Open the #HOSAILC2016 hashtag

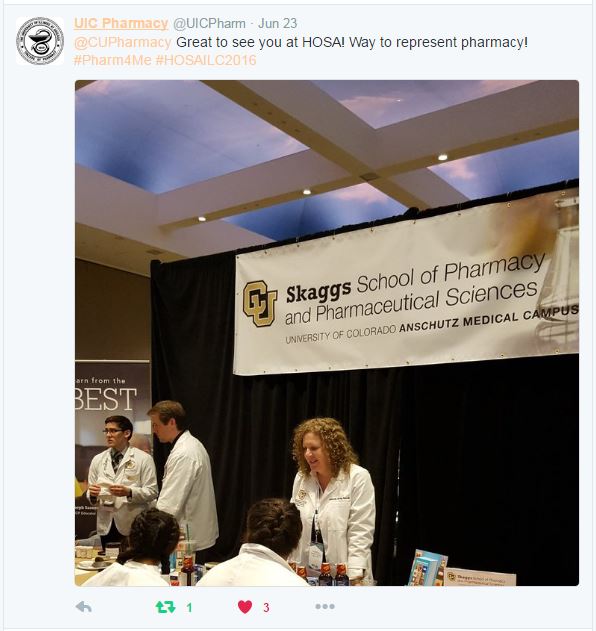point(206,60)
